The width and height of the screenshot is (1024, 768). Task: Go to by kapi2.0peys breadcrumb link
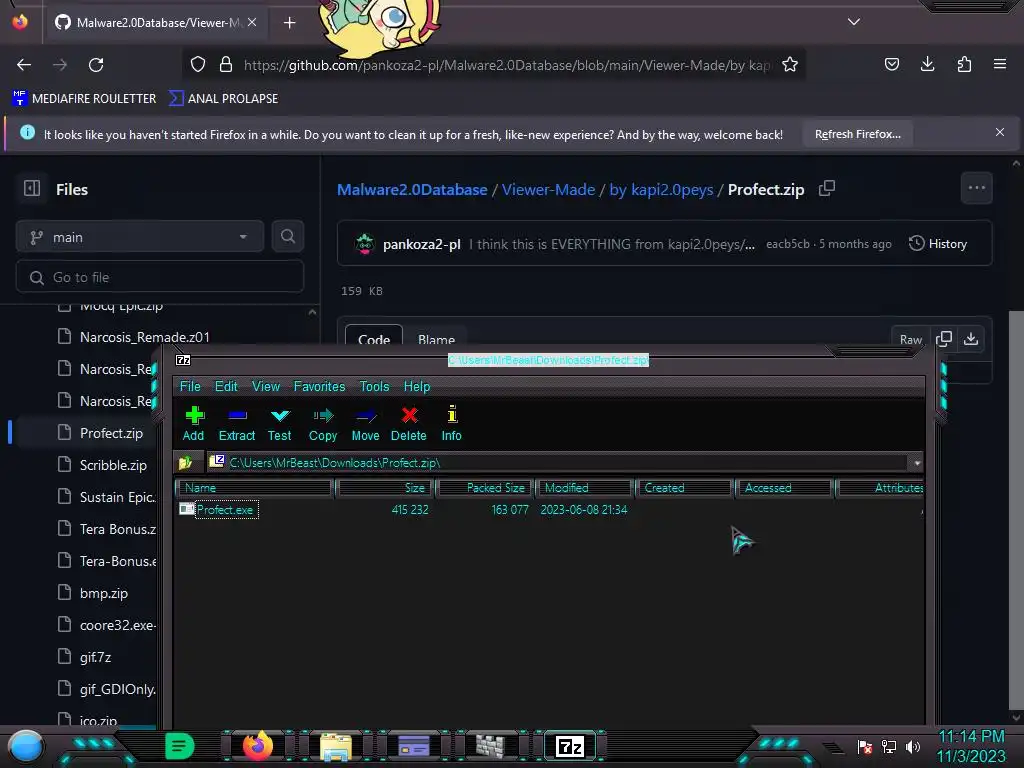point(661,189)
